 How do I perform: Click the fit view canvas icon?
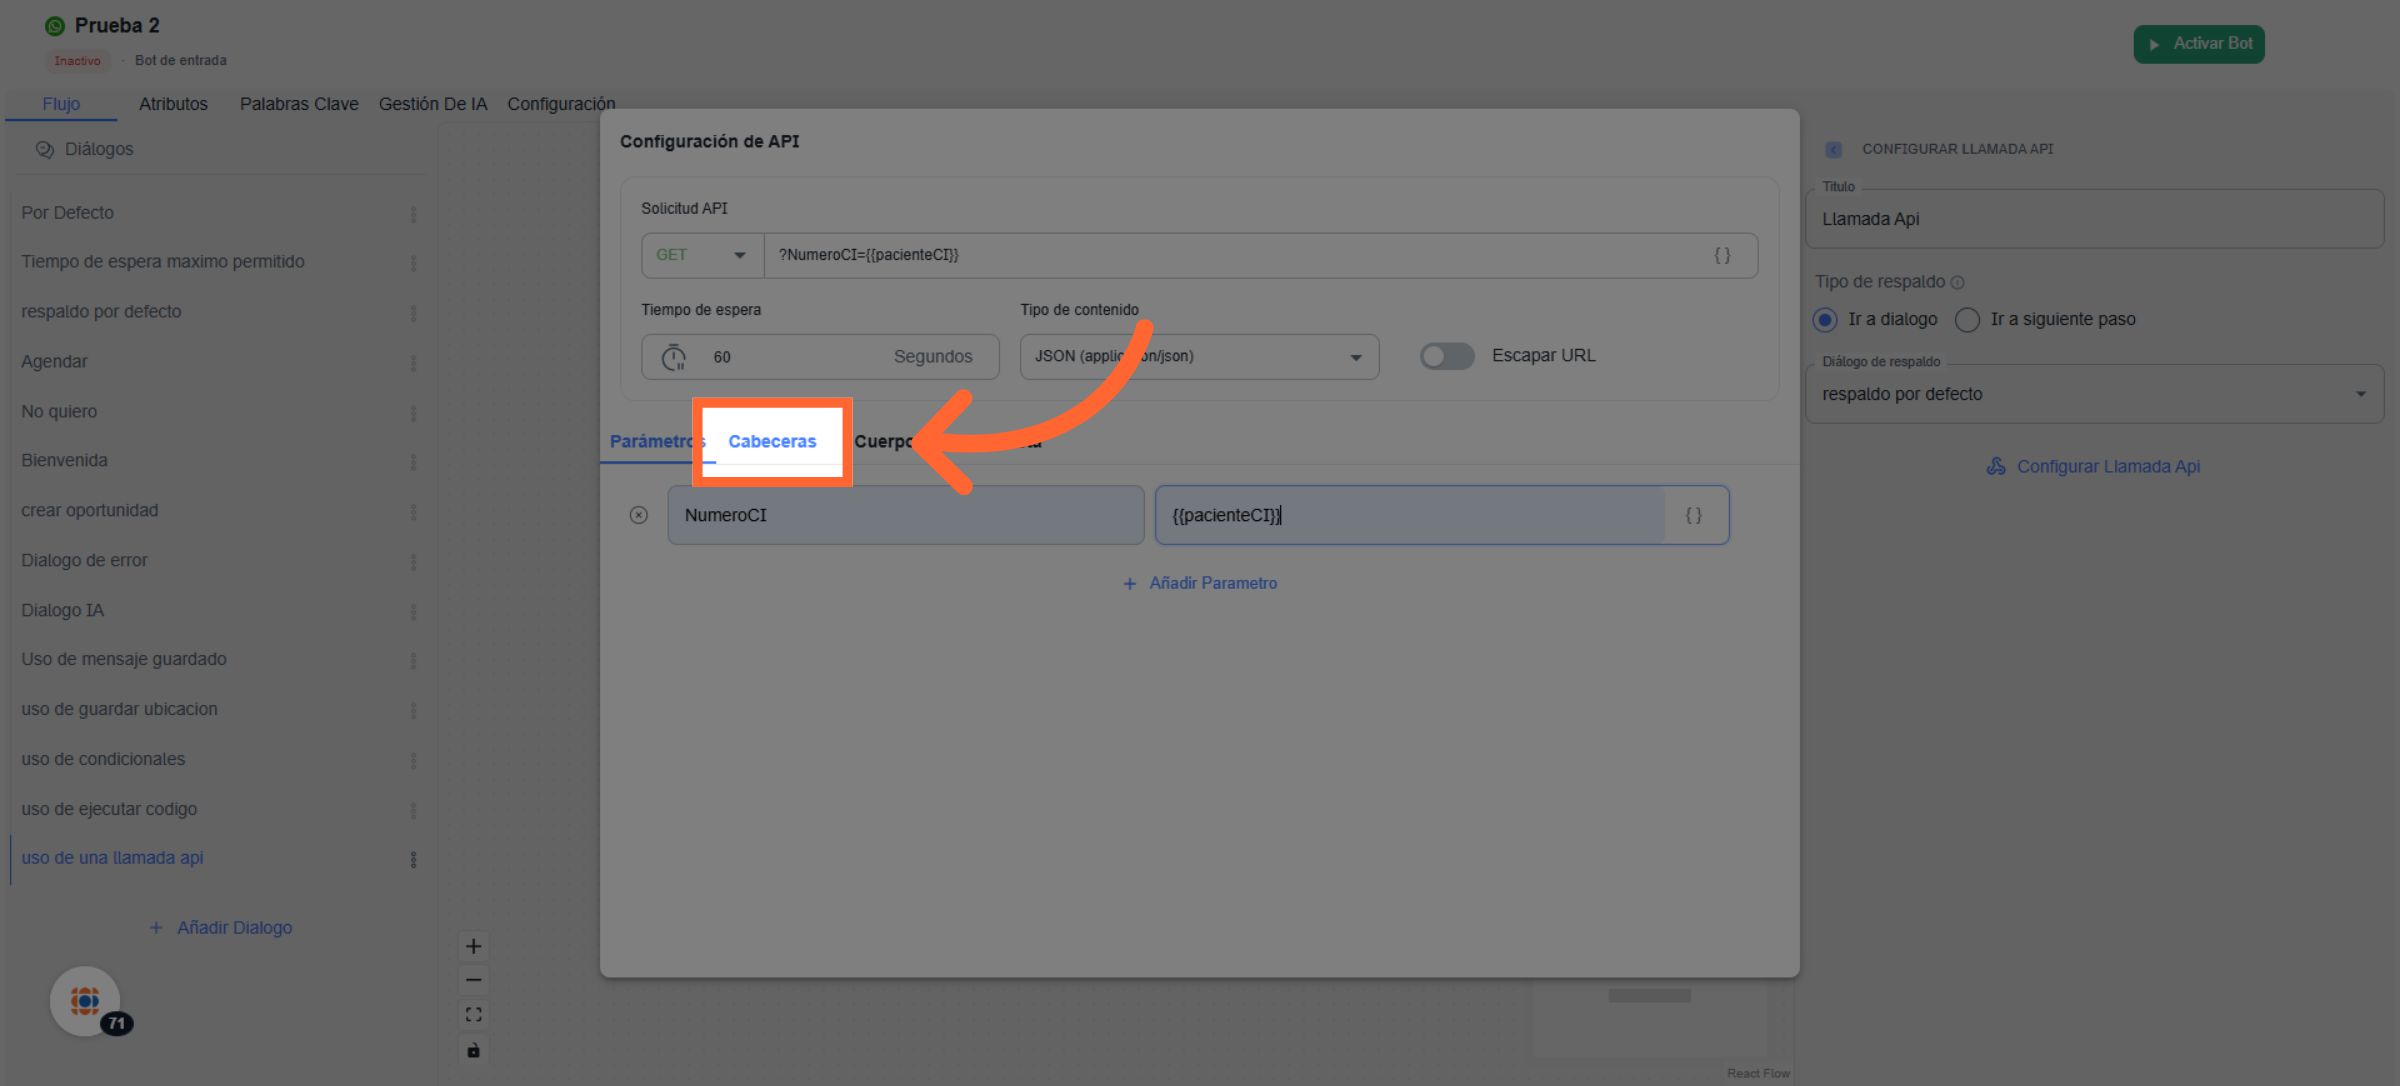pos(474,1014)
